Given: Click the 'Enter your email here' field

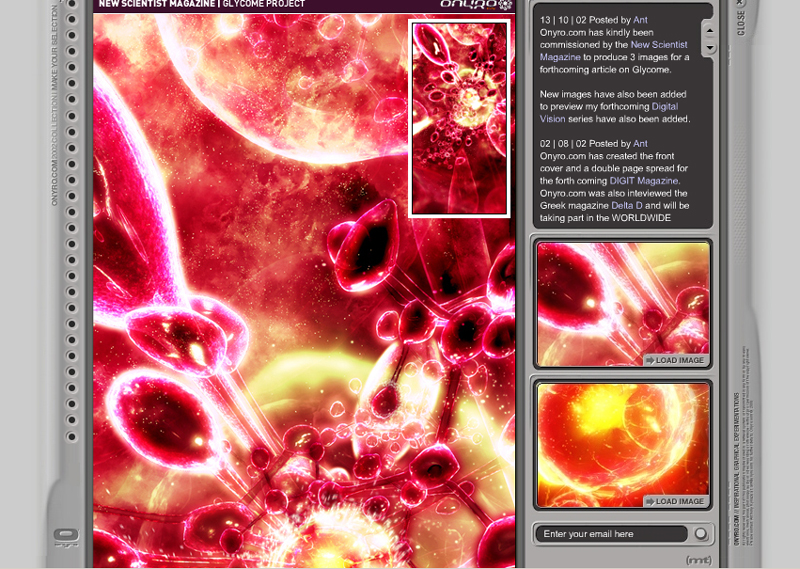Looking at the screenshot, I should pyautogui.click(x=611, y=534).
